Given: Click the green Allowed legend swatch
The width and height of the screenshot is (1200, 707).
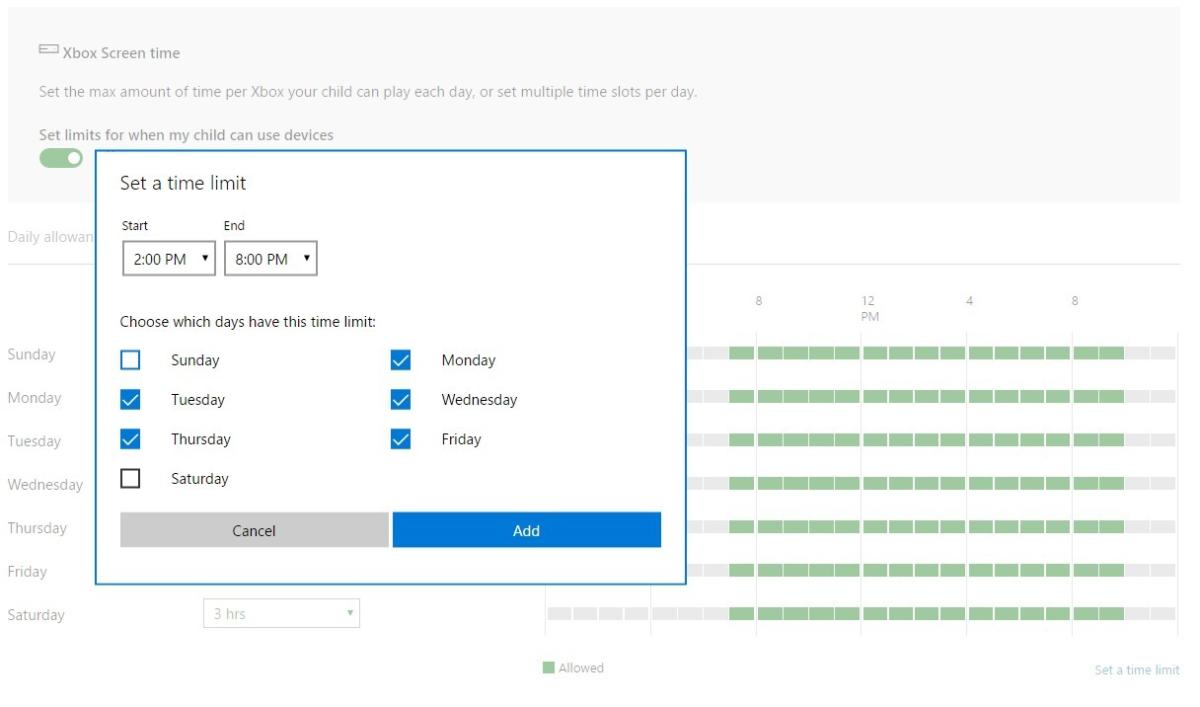Looking at the screenshot, I should pos(549,668).
